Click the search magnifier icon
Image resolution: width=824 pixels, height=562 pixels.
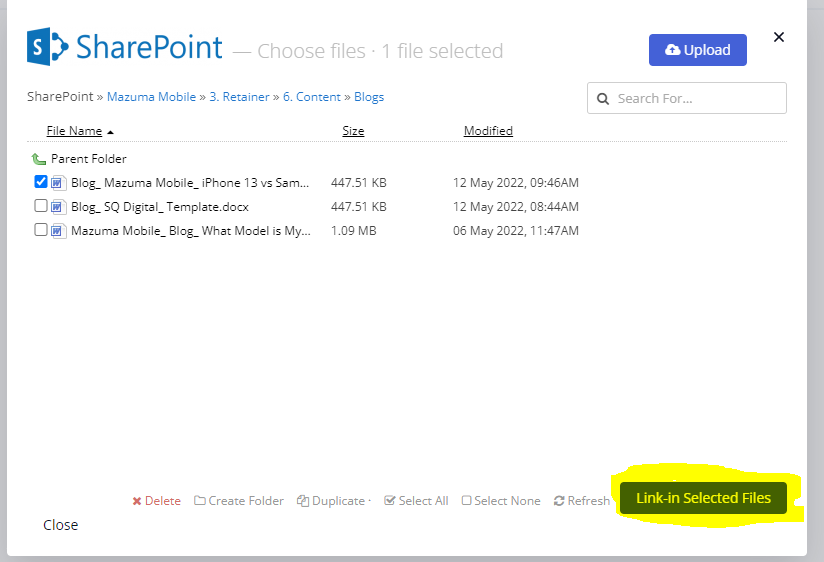point(603,99)
